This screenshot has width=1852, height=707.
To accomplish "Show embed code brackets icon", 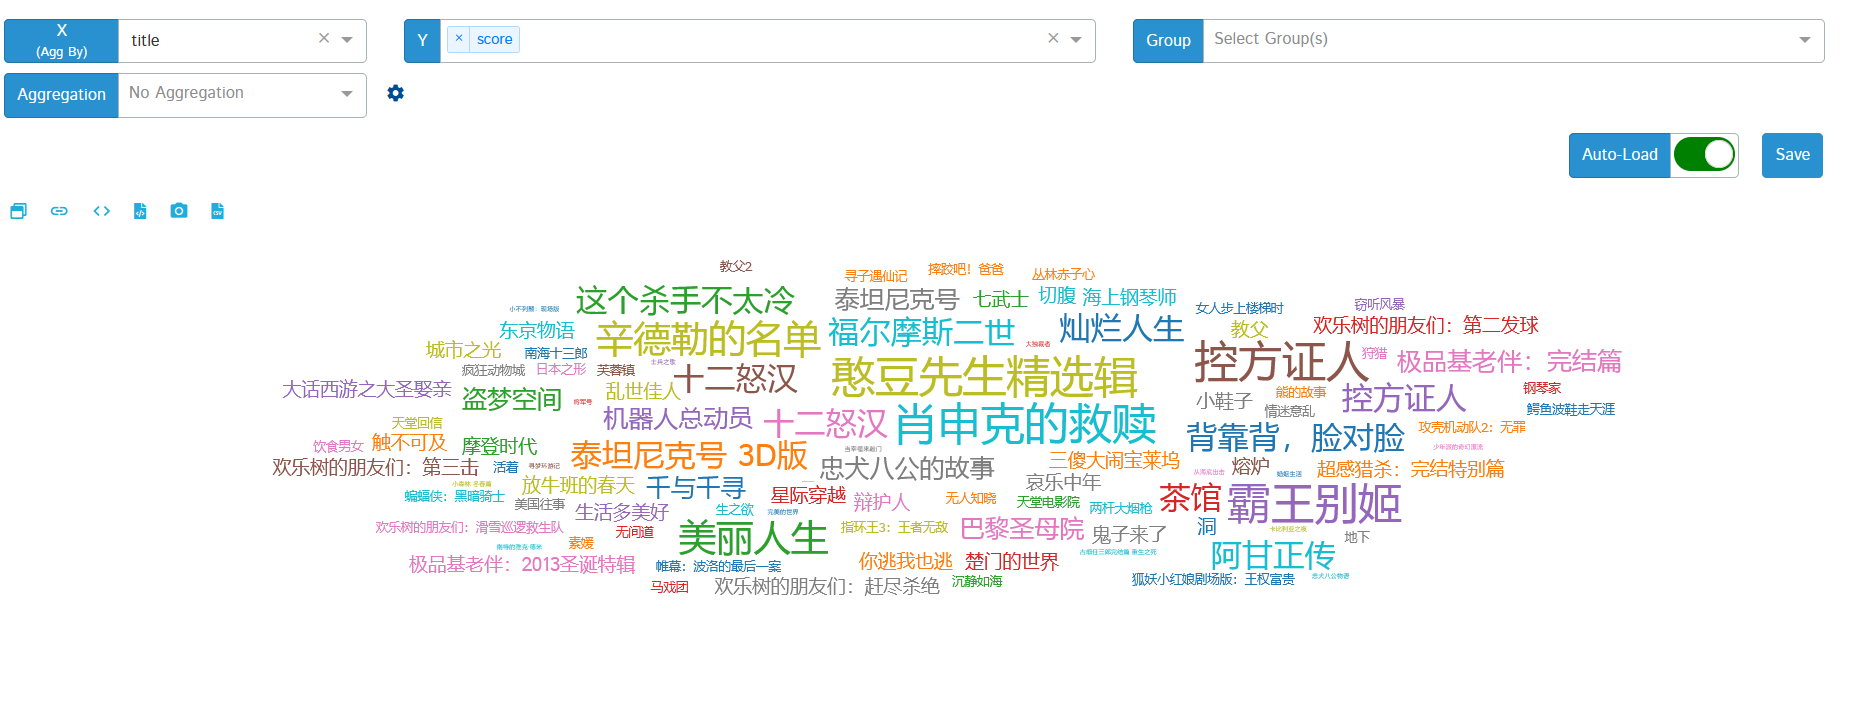I will [x=101, y=211].
